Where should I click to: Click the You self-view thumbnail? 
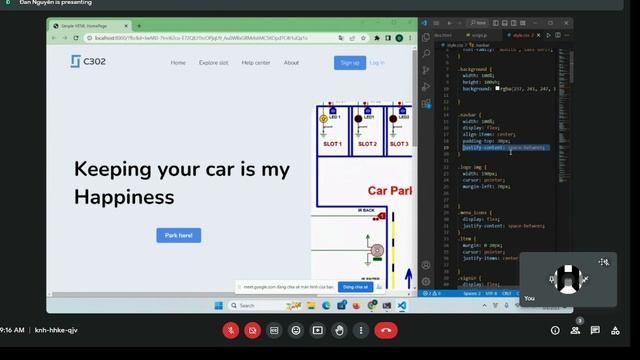pos(568,280)
